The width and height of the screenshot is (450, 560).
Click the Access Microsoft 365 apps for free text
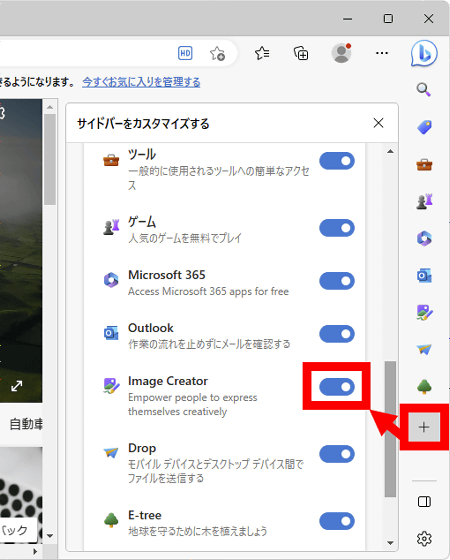pos(209,291)
